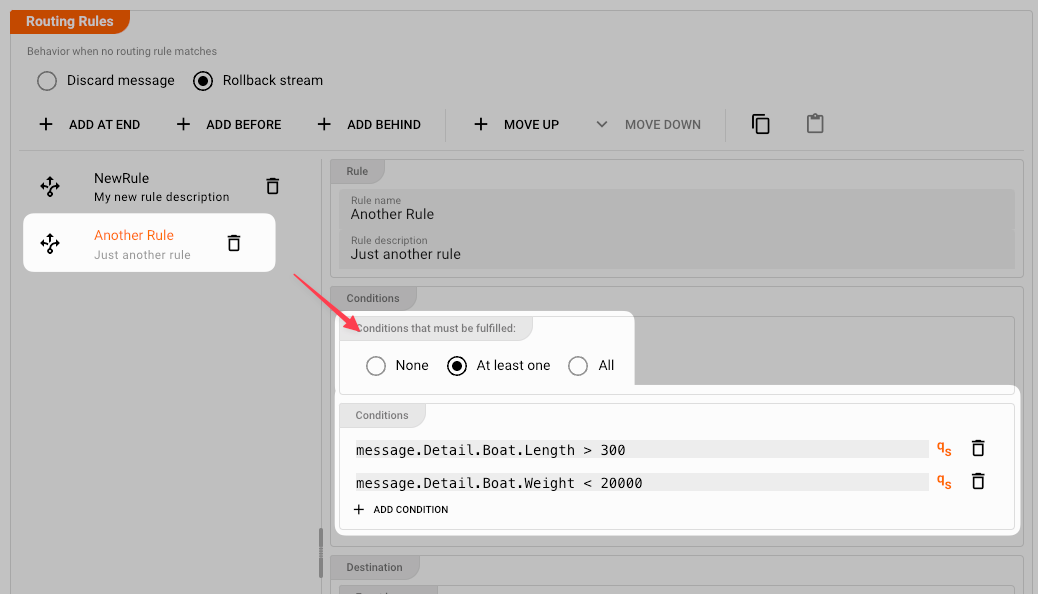1038x594 pixels.
Task: Delete the Another Rule entry
Action: tap(234, 243)
